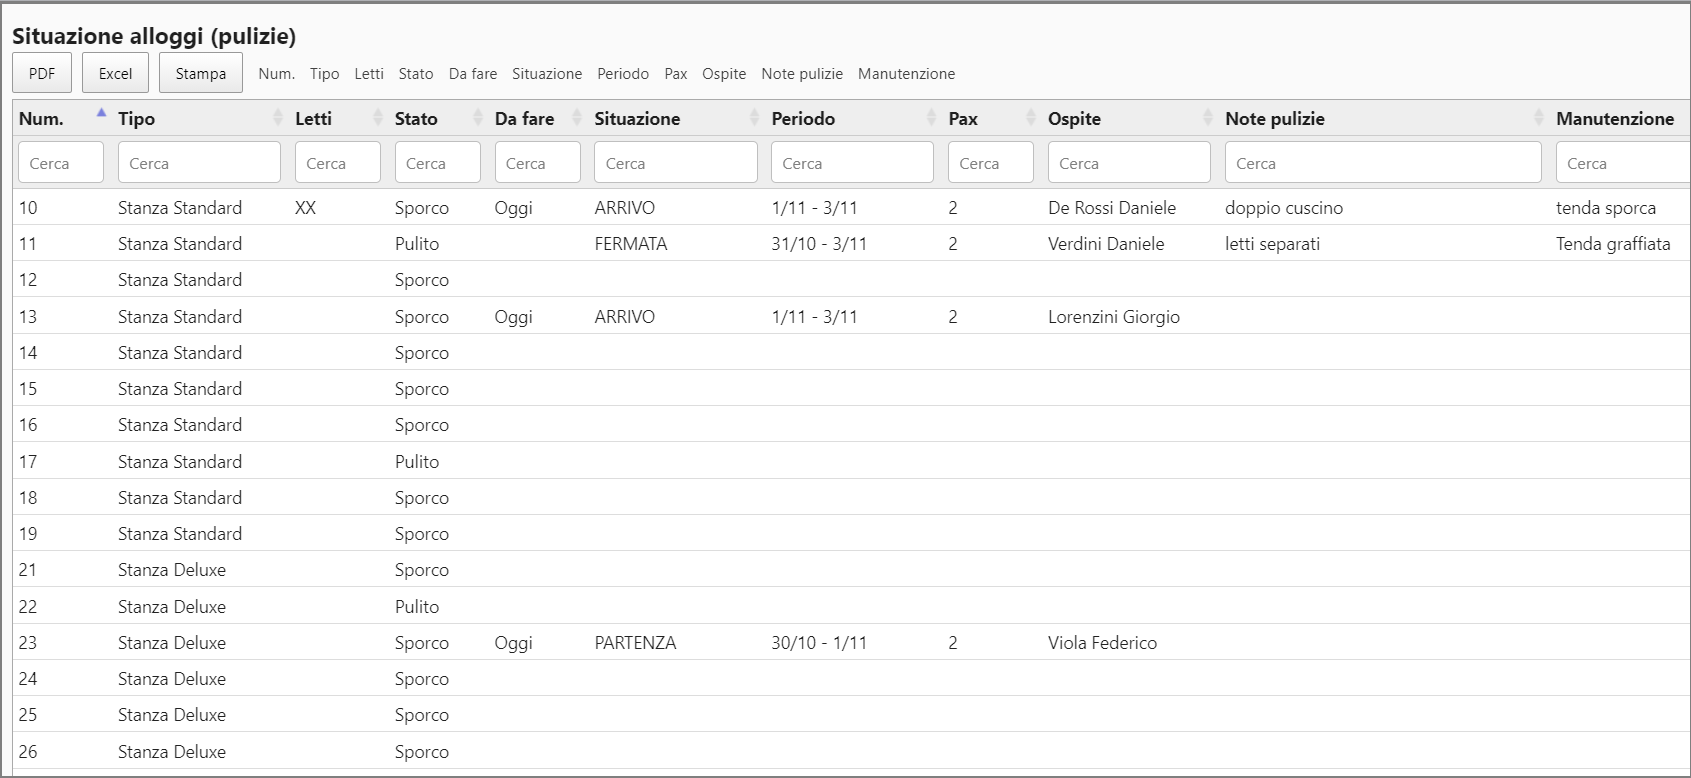Screen dimensions: 1691x778
Task: Click the Stato filter search field
Action: click(x=437, y=163)
